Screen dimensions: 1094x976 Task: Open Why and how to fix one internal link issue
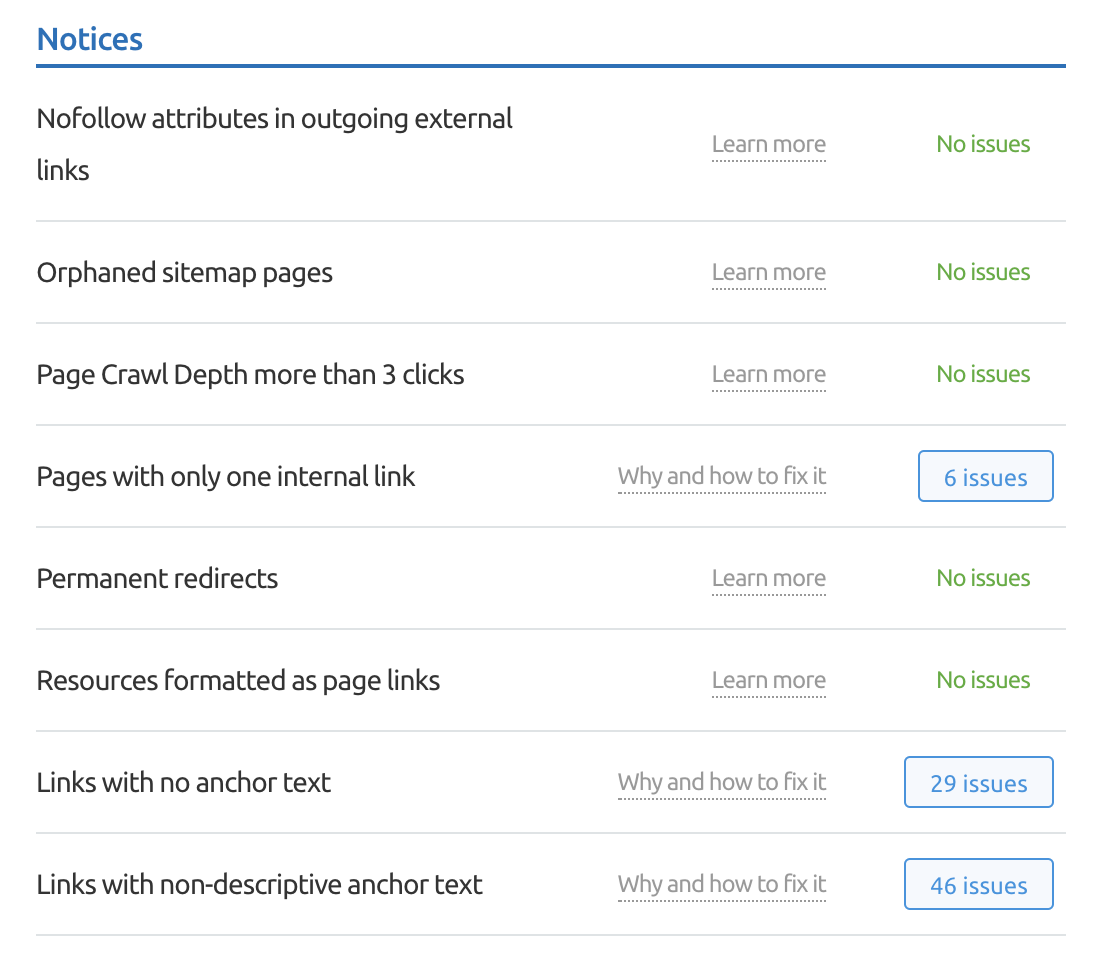click(722, 476)
